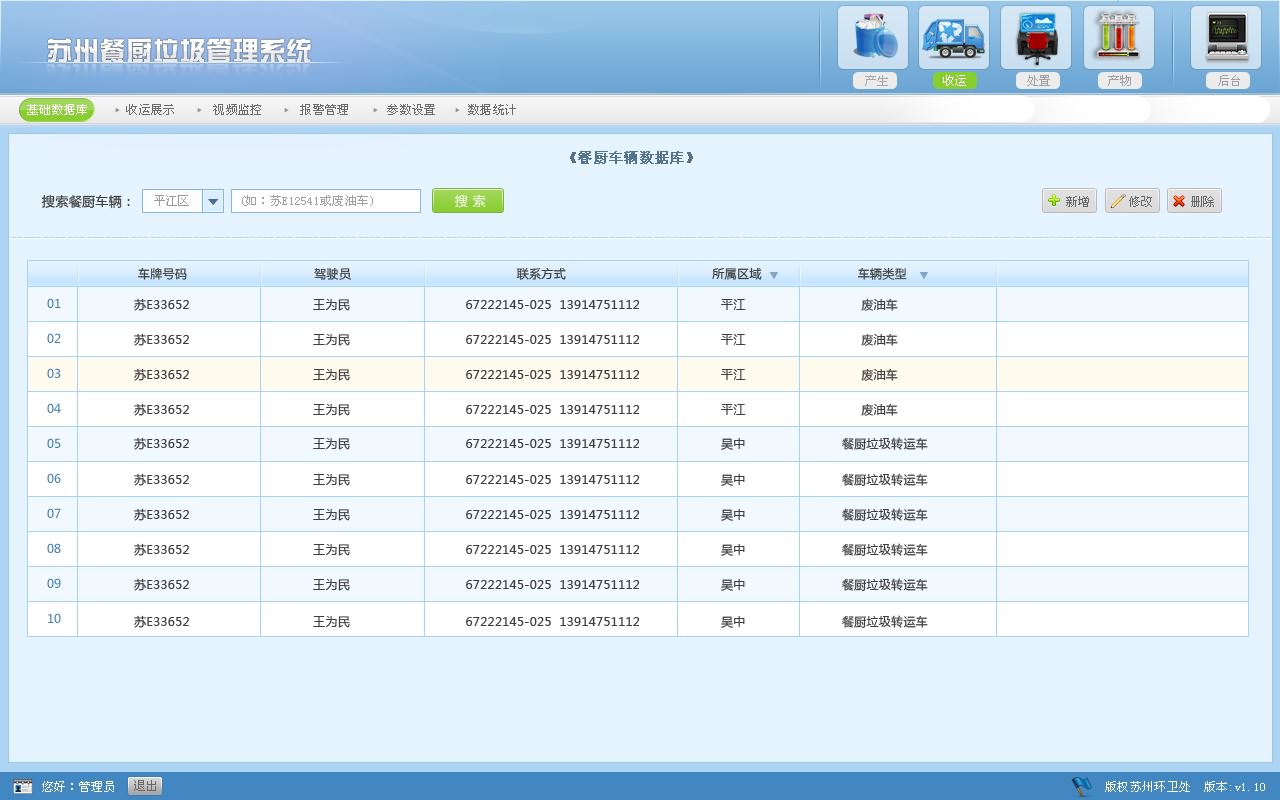The height and width of the screenshot is (800, 1280).
Task: Click the 车牌号码 column header
Action: pyautogui.click(x=162, y=274)
